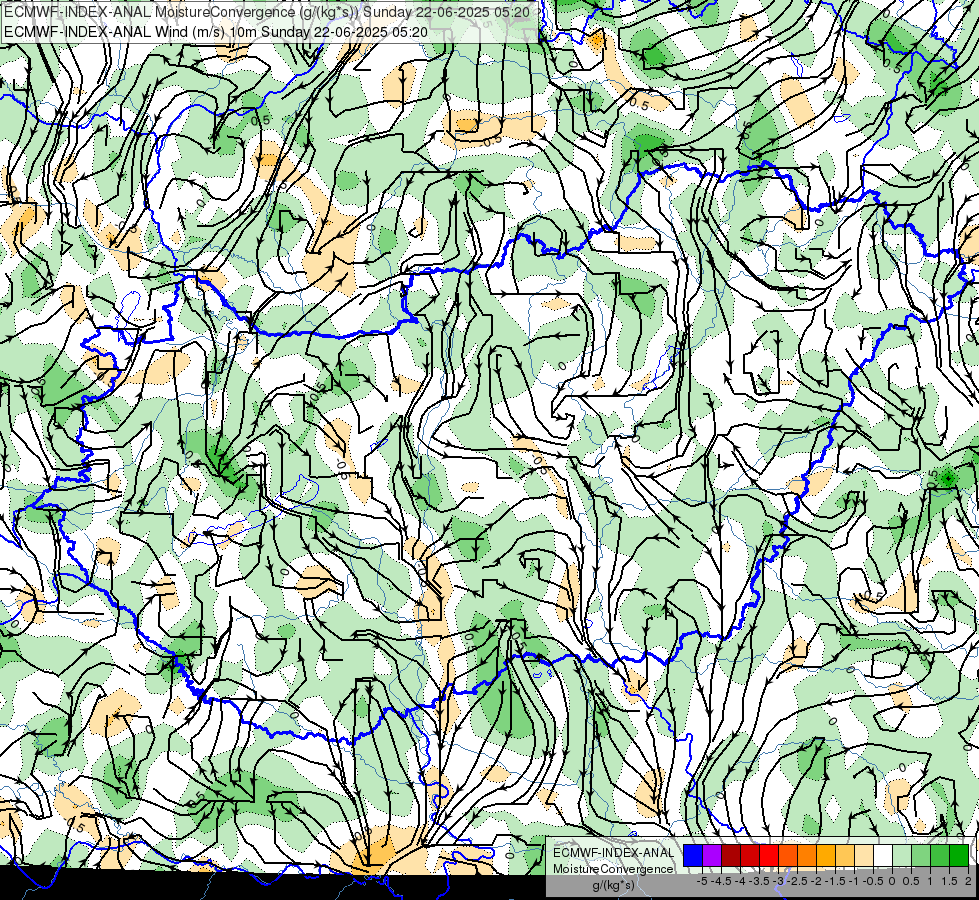Screen dimensions: 979x900
Task: Click the legend unit g/(kg*s)
Action: [x=614, y=886]
